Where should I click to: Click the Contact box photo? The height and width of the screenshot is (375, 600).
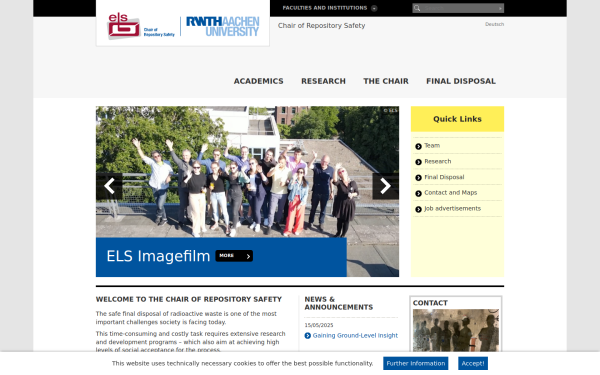click(x=456, y=330)
